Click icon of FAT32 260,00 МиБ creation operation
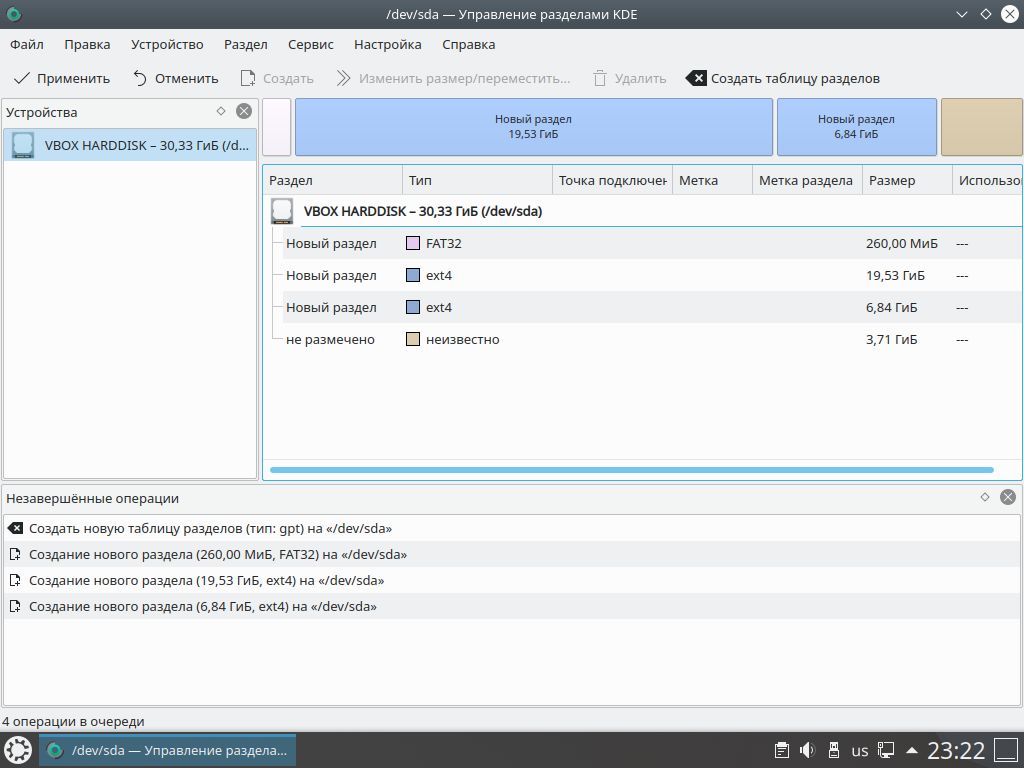The image size is (1024, 768). [x=15, y=554]
